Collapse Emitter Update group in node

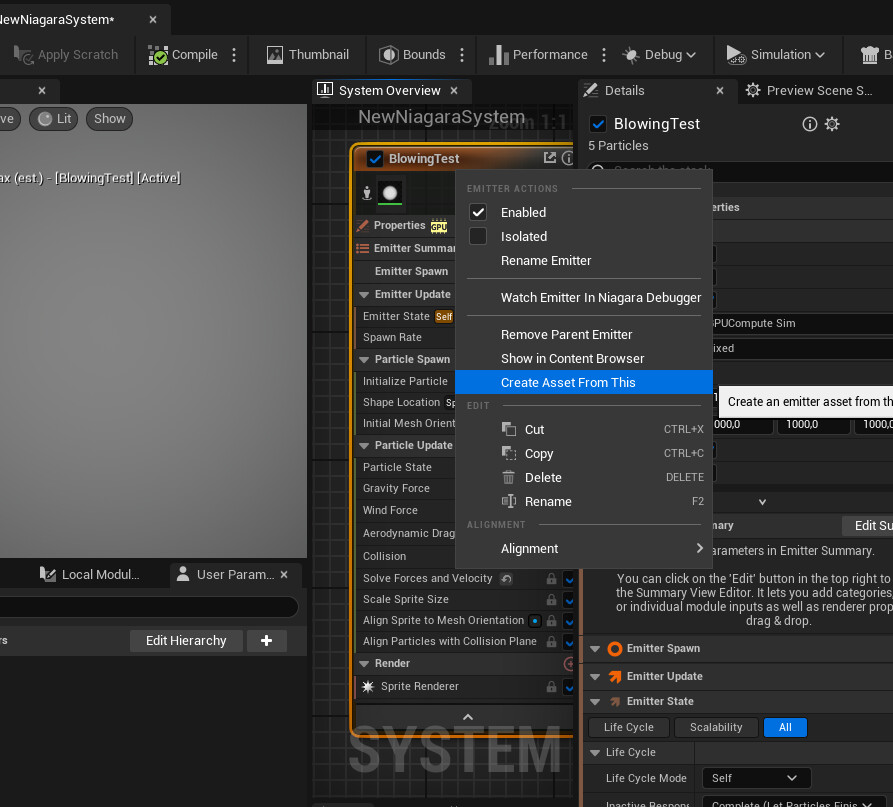pos(364,294)
